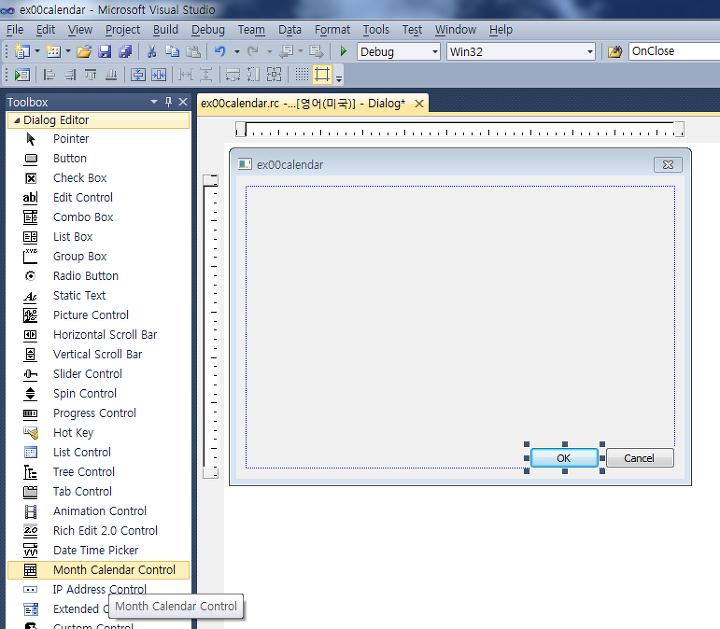The height and width of the screenshot is (629, 720).
Task: Select the Tree Control toolbox item
Action: tap(98, 472)
